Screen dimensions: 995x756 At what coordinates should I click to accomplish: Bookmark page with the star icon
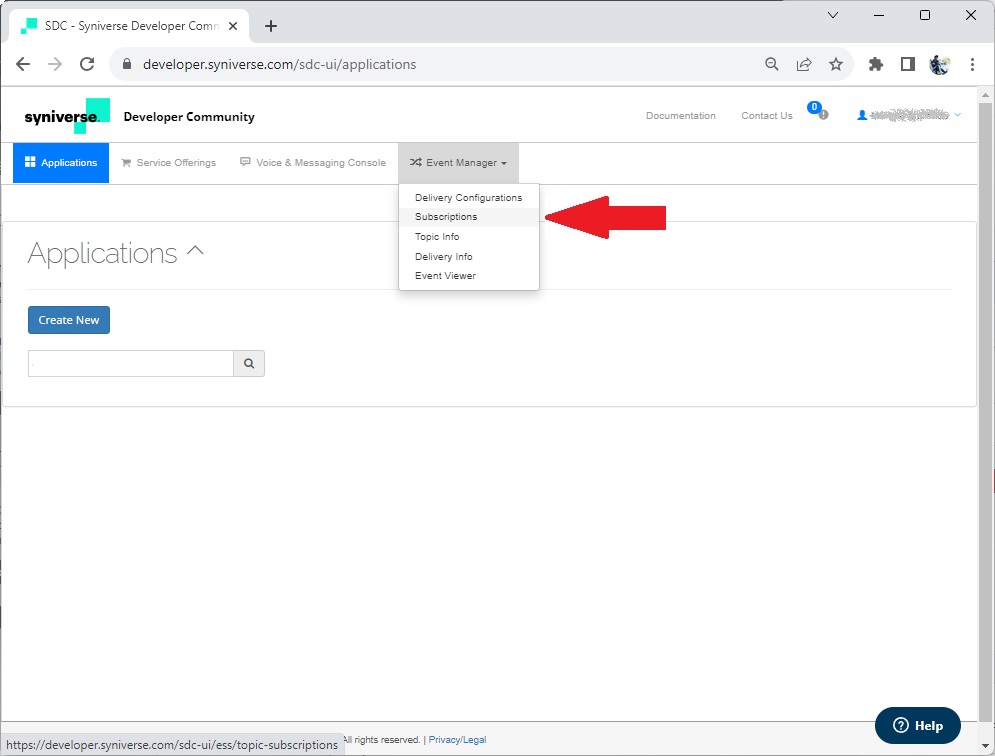[836, 64]
